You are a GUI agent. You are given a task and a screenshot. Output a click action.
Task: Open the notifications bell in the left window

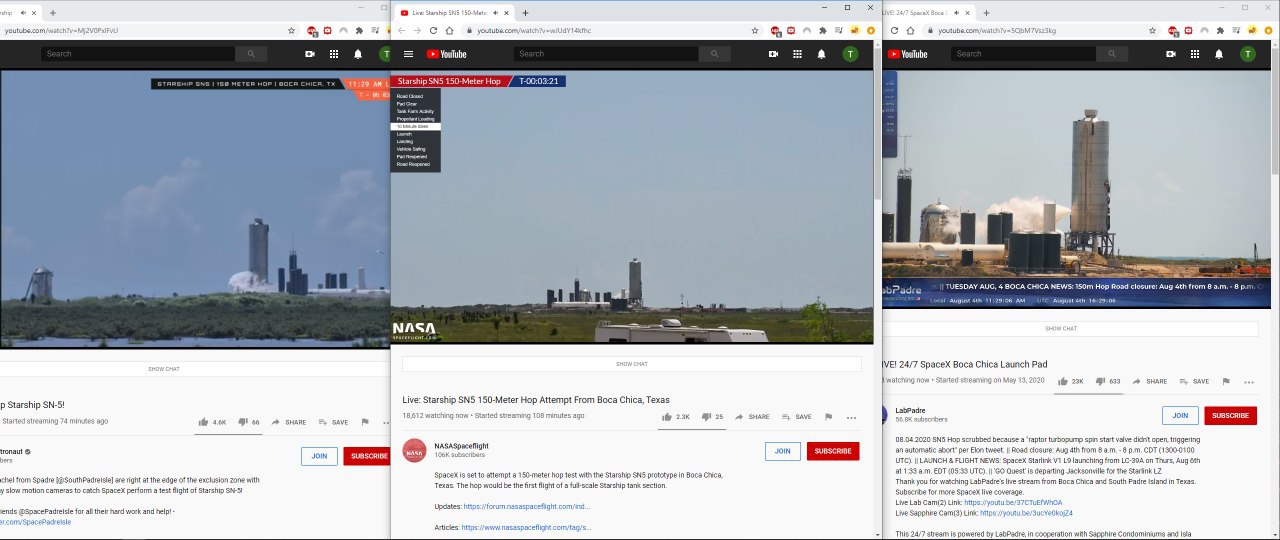point(358,54)
